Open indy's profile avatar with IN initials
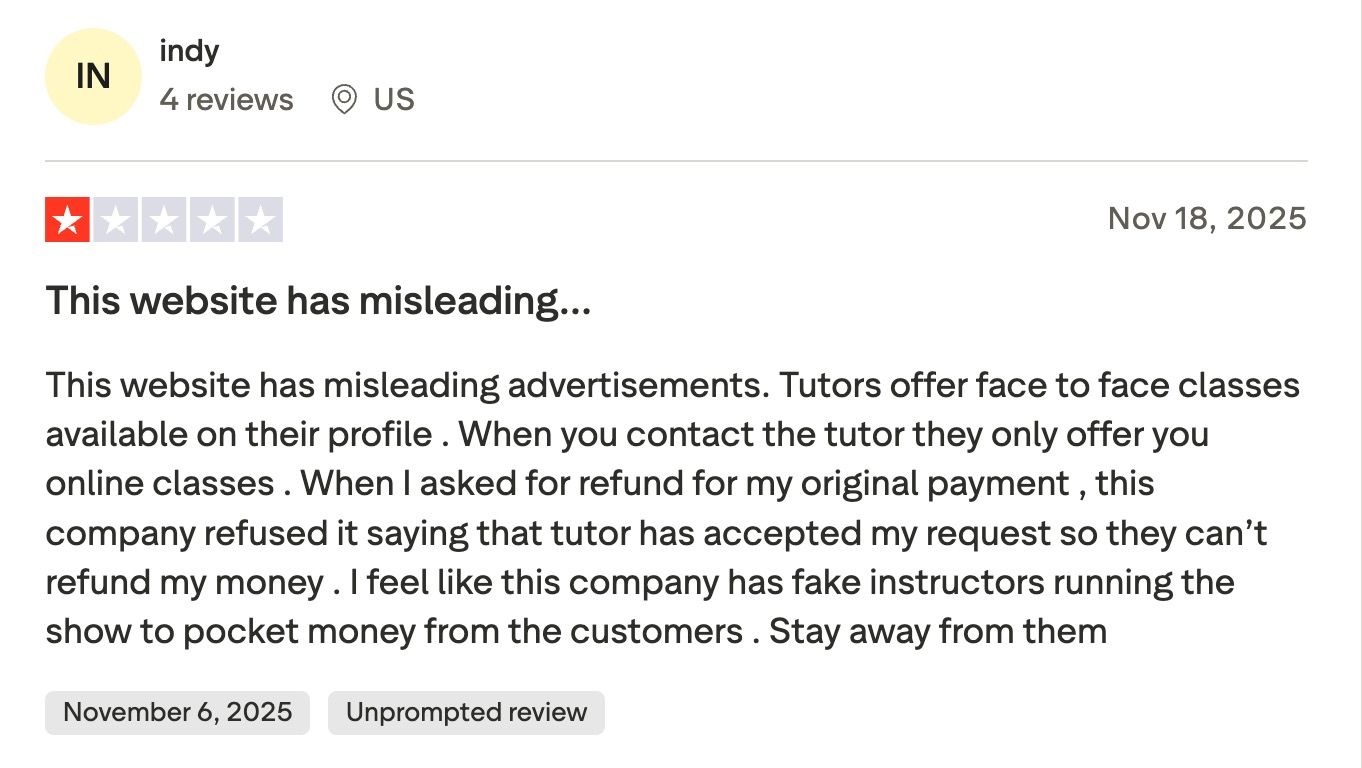1362x768 pixels. point(92,75)
